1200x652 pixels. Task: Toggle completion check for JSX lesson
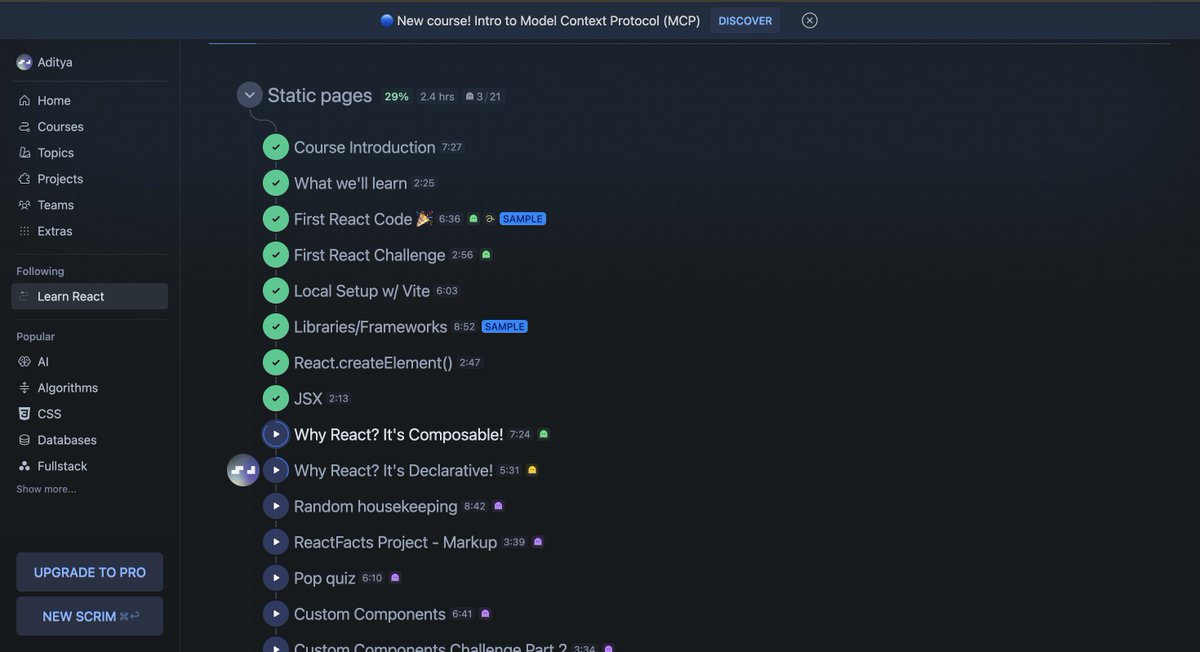pos(276,399)
